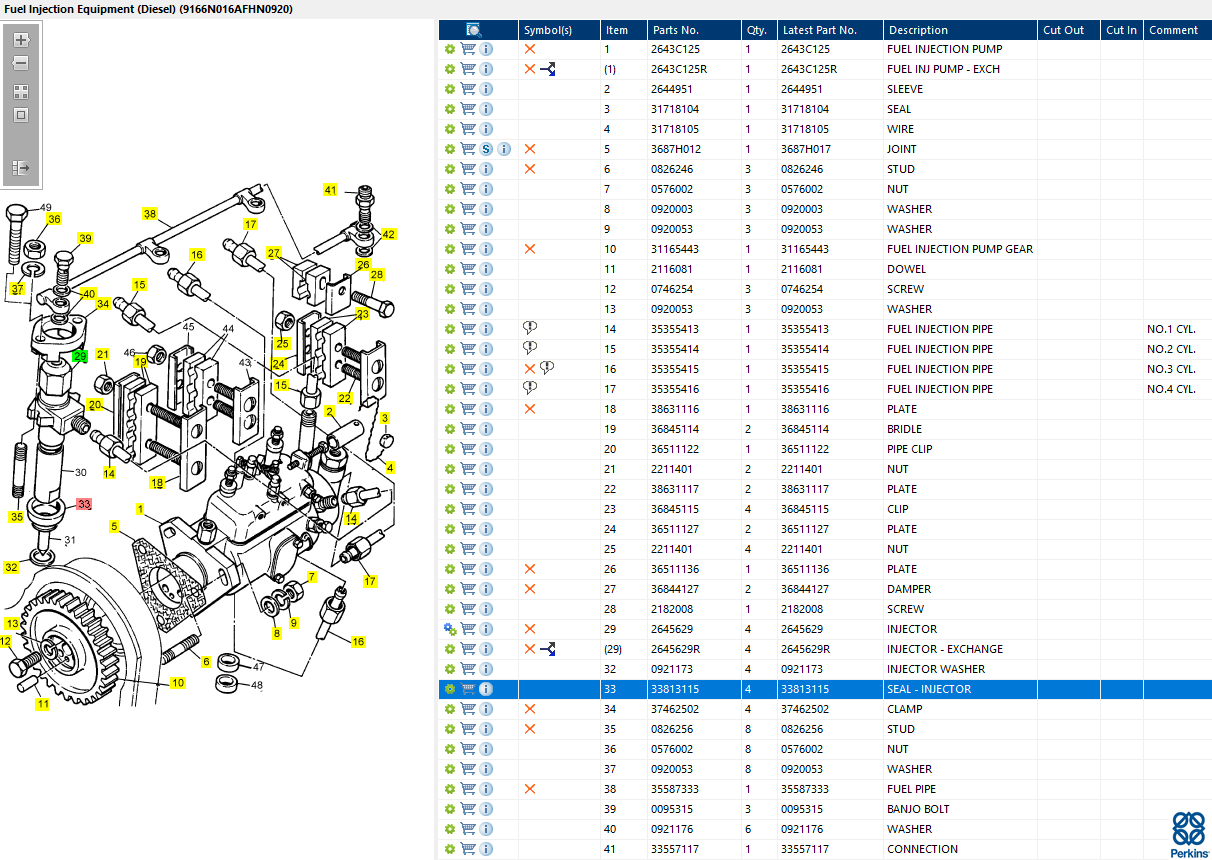Click the list export arrow icon
1212x860 pixels.
pos(21,167)
